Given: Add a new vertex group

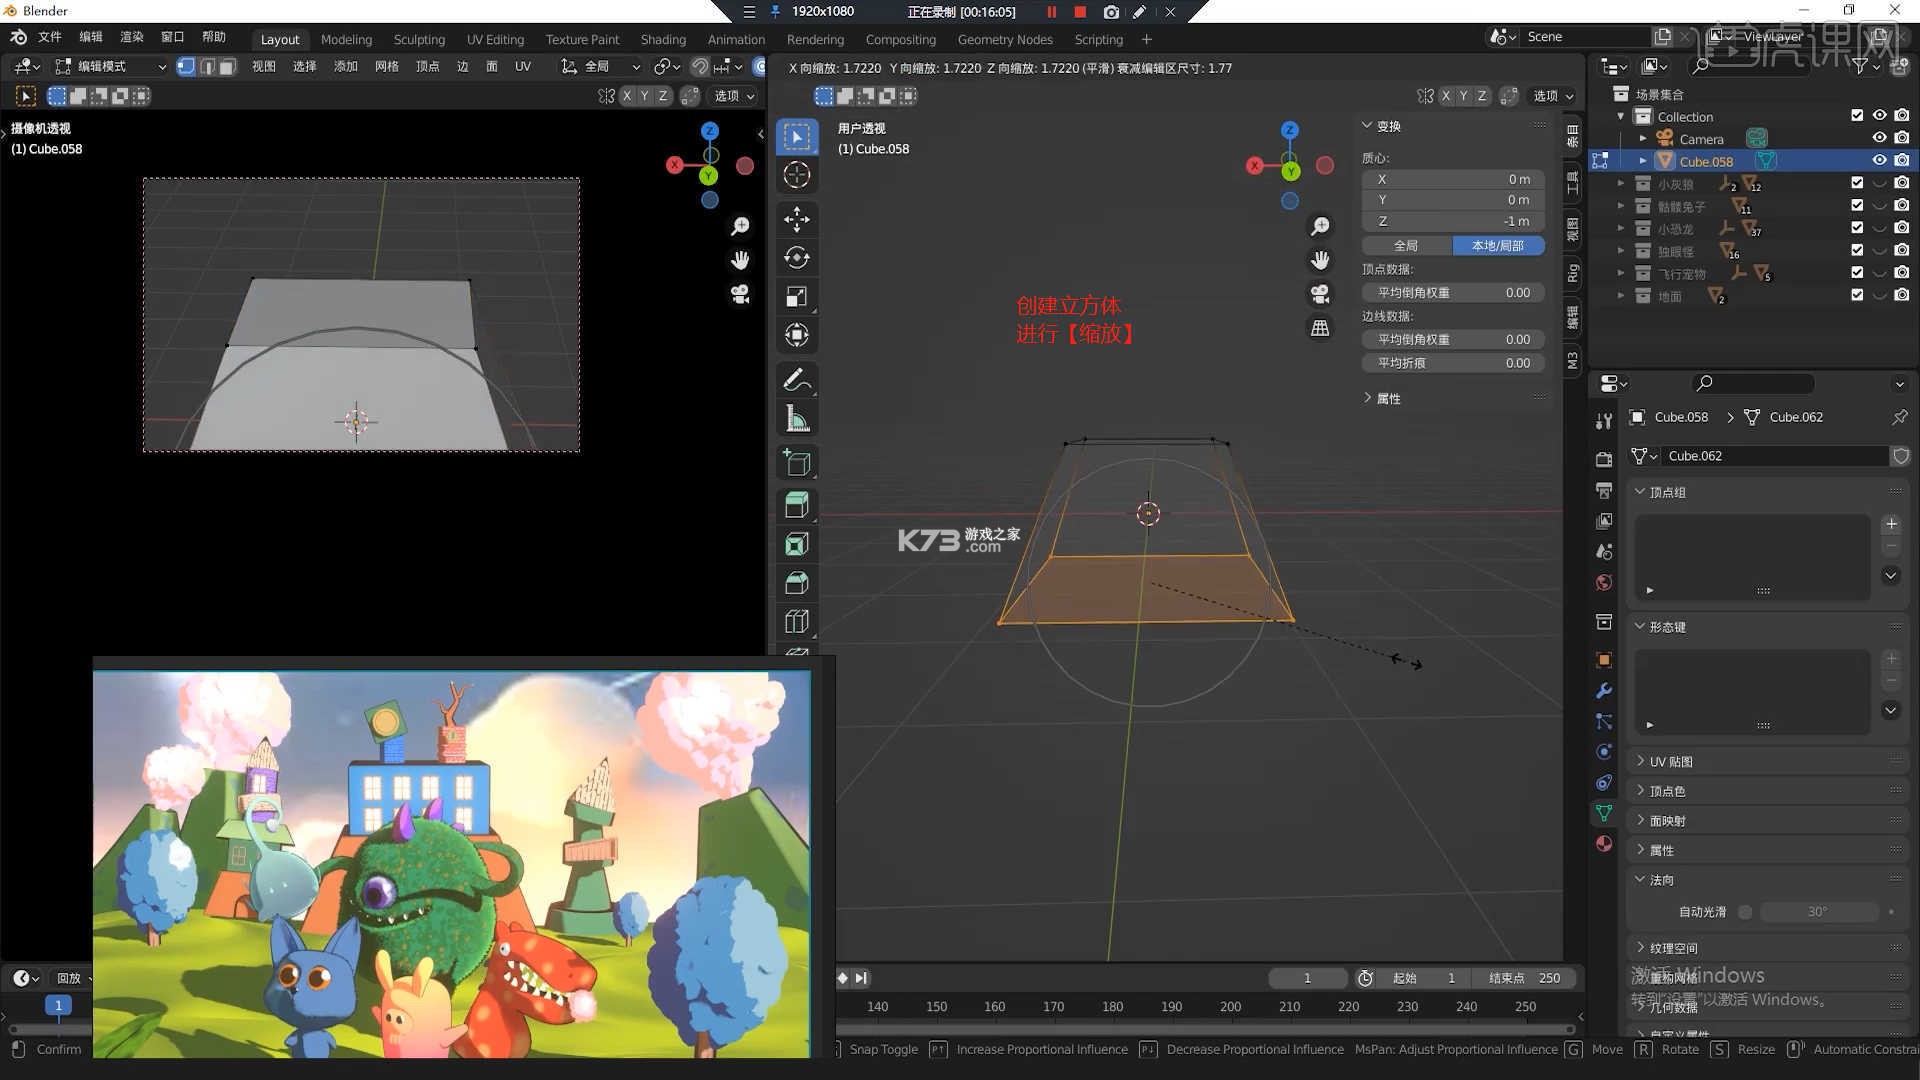Looking at the screenshot, I should click(1891, 524).
